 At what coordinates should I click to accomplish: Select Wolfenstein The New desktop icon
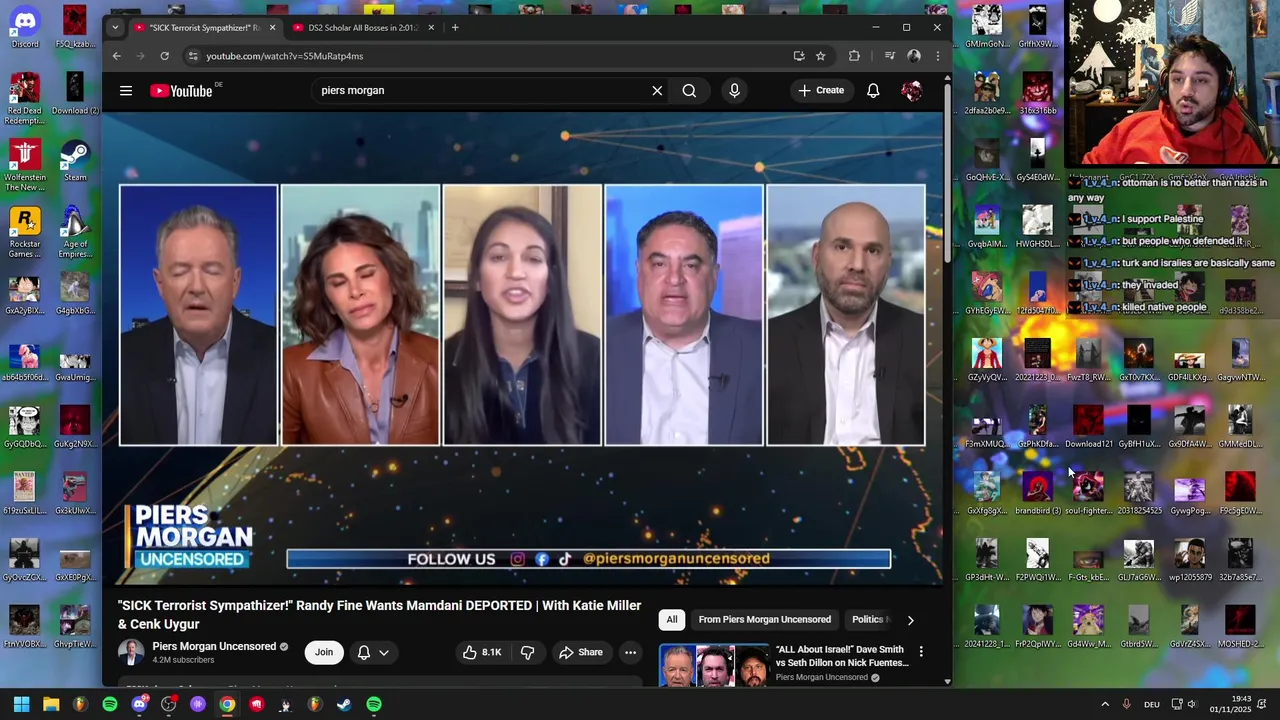point(25,165)
